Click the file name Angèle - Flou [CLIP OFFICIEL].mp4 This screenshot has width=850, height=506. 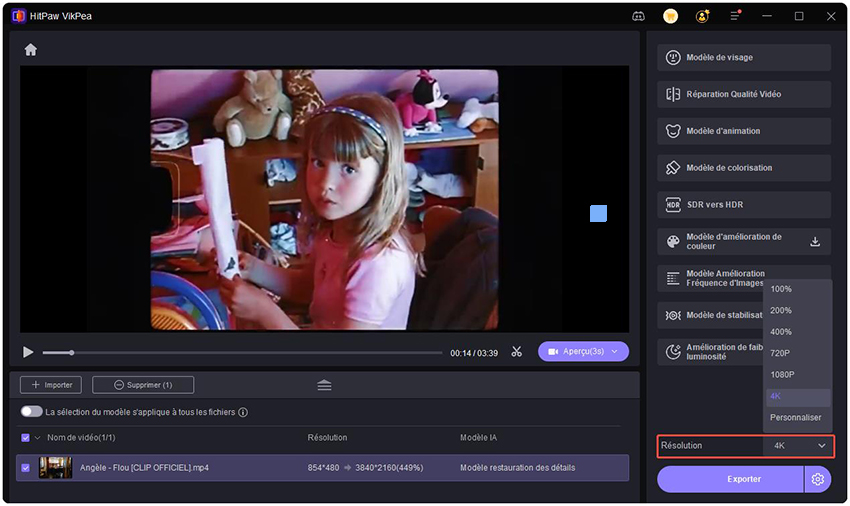pos(144,468)
